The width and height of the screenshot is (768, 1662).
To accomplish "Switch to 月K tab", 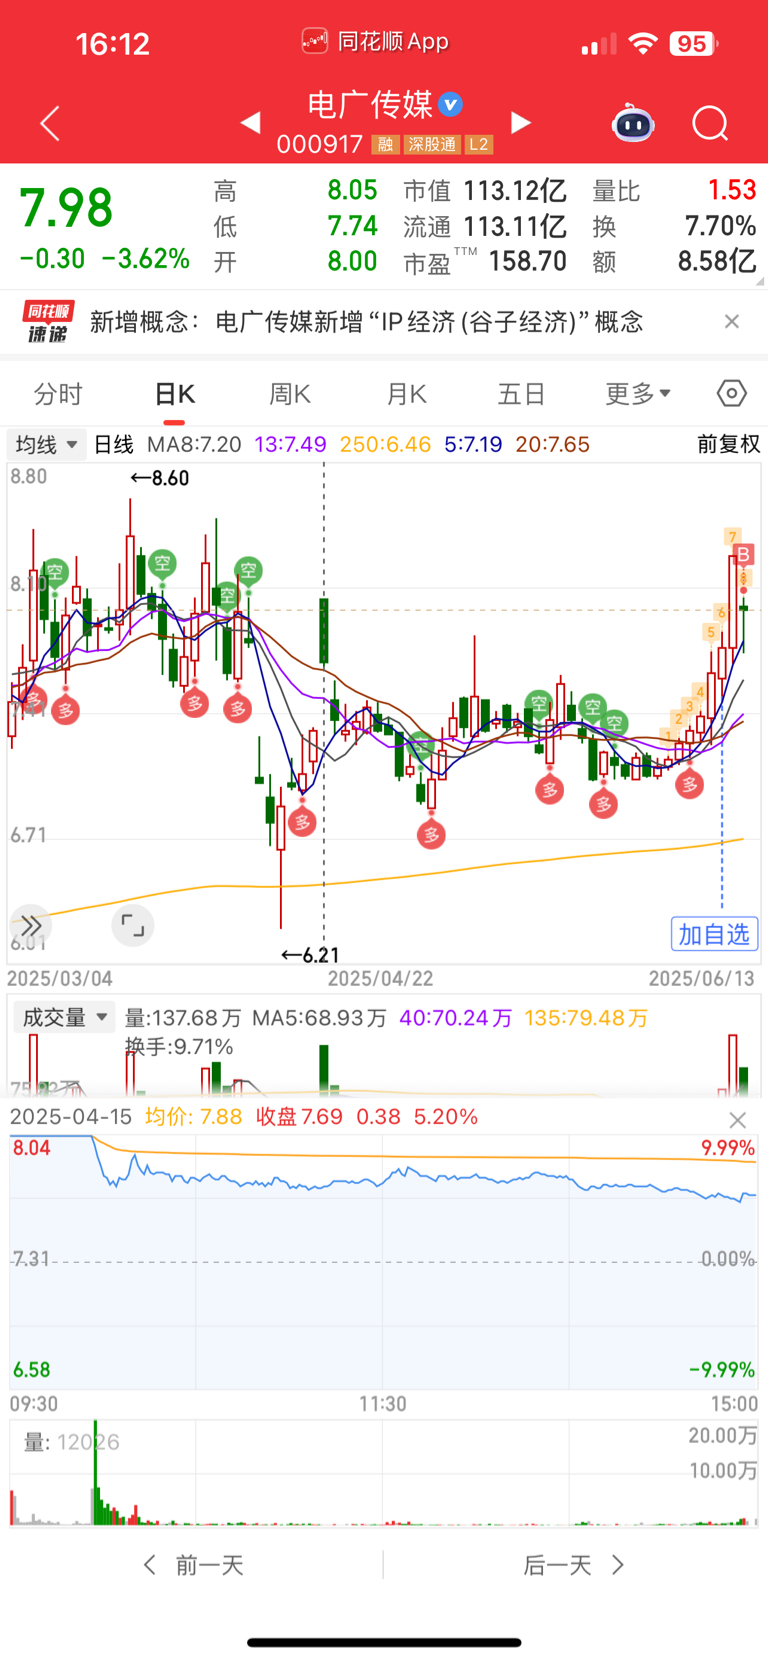I will point(406,394).
